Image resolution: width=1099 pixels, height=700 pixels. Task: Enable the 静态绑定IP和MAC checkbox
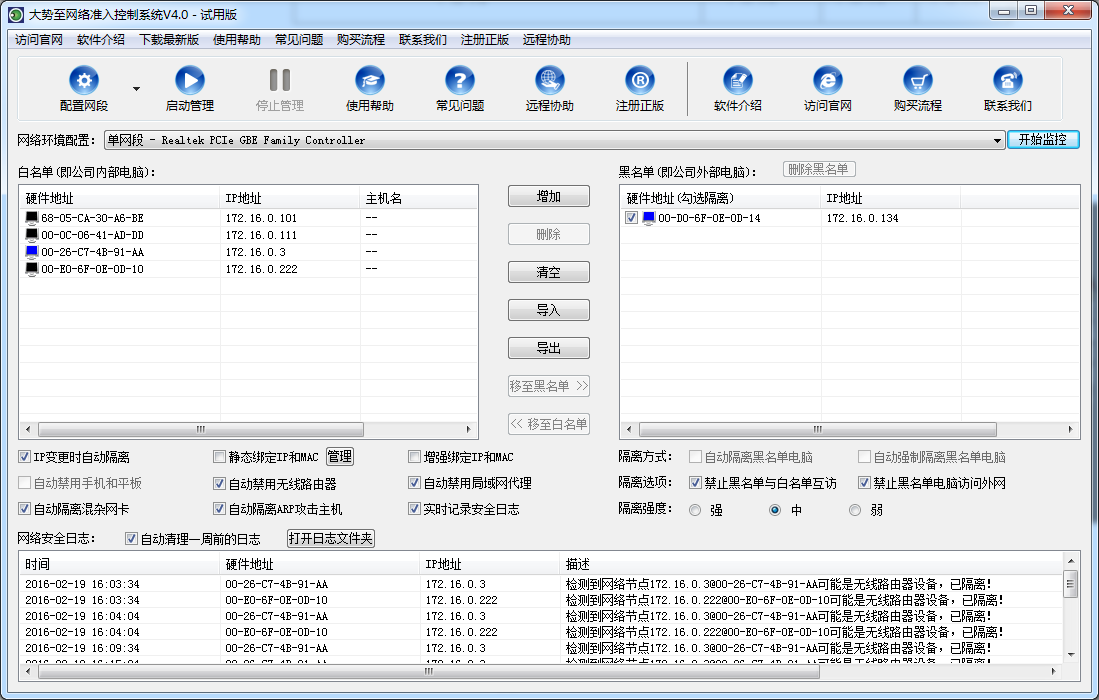220,457
